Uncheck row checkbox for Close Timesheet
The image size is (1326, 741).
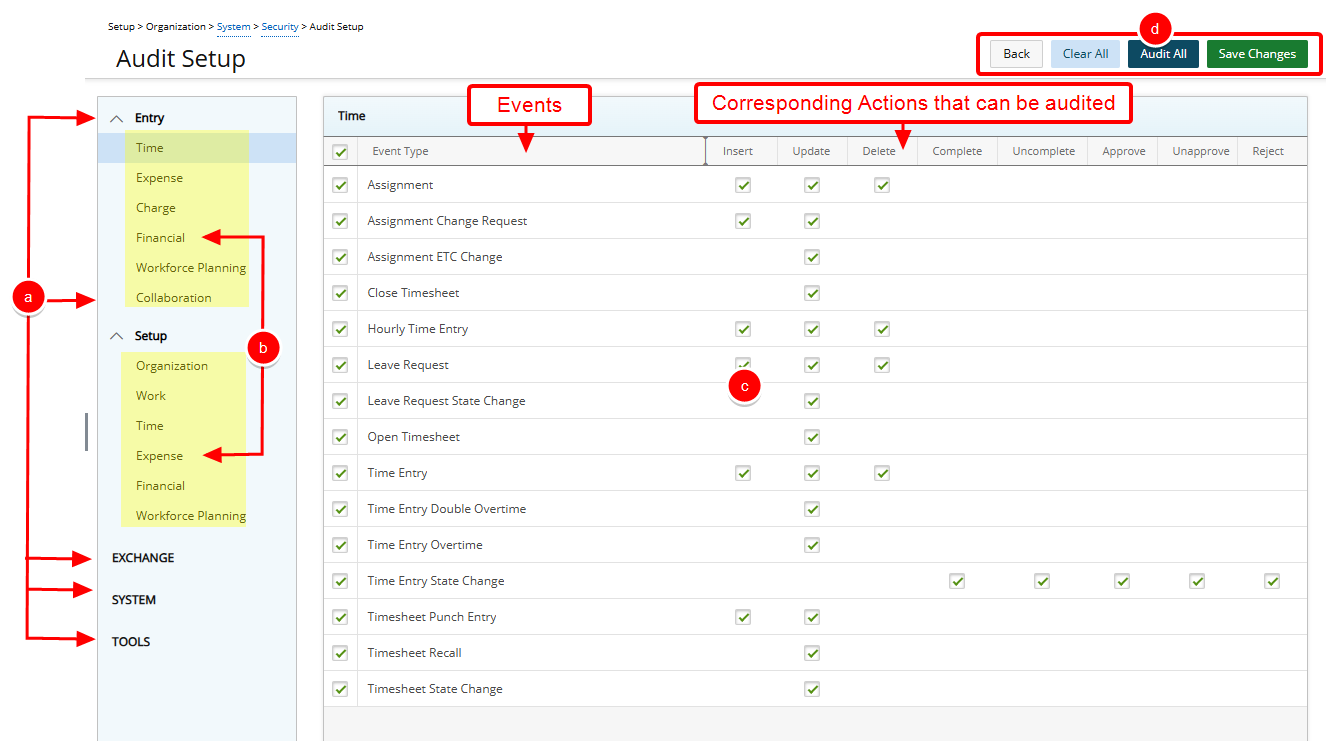click(x=340, y=293)
